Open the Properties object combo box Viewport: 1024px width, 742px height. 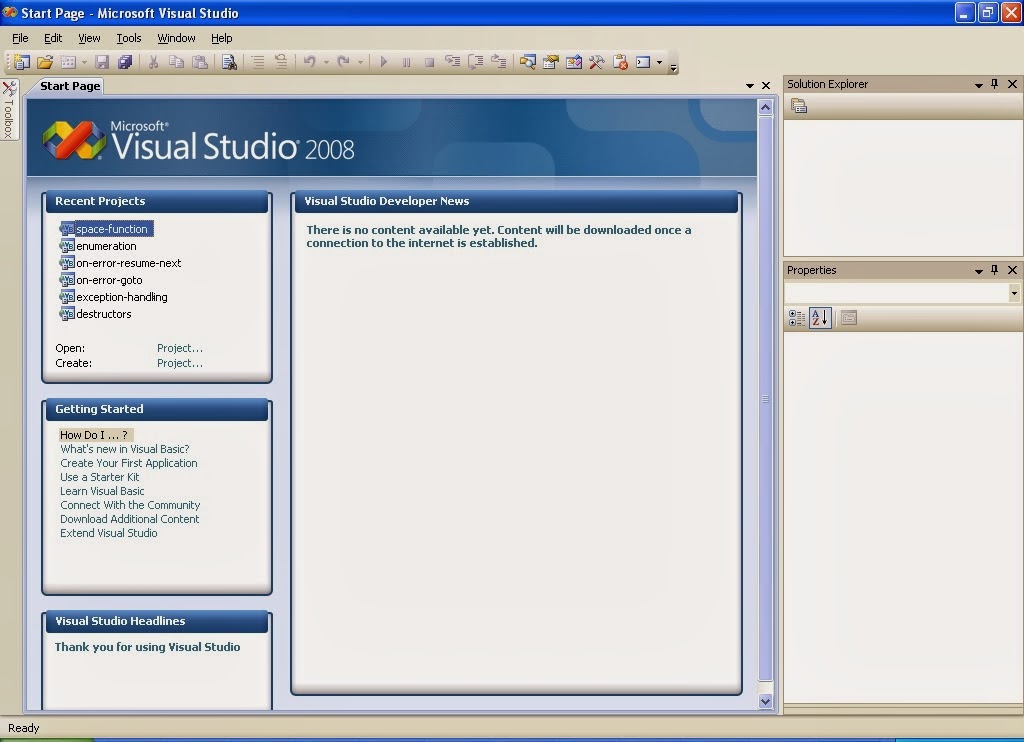(x=903, y=293)
